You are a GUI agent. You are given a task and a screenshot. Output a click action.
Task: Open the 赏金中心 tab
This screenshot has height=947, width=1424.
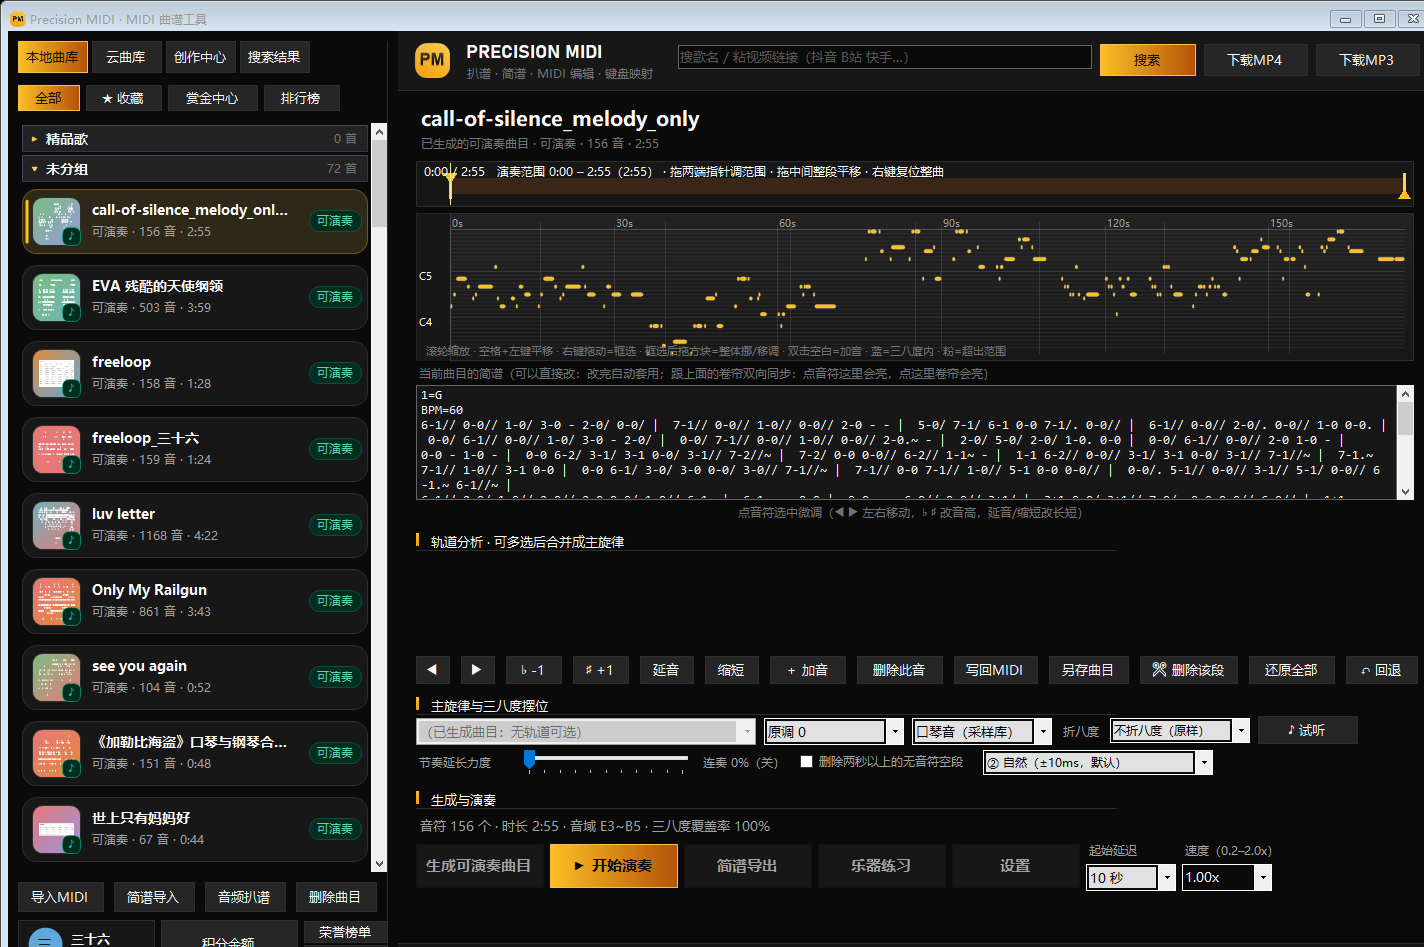pos(212,98)
